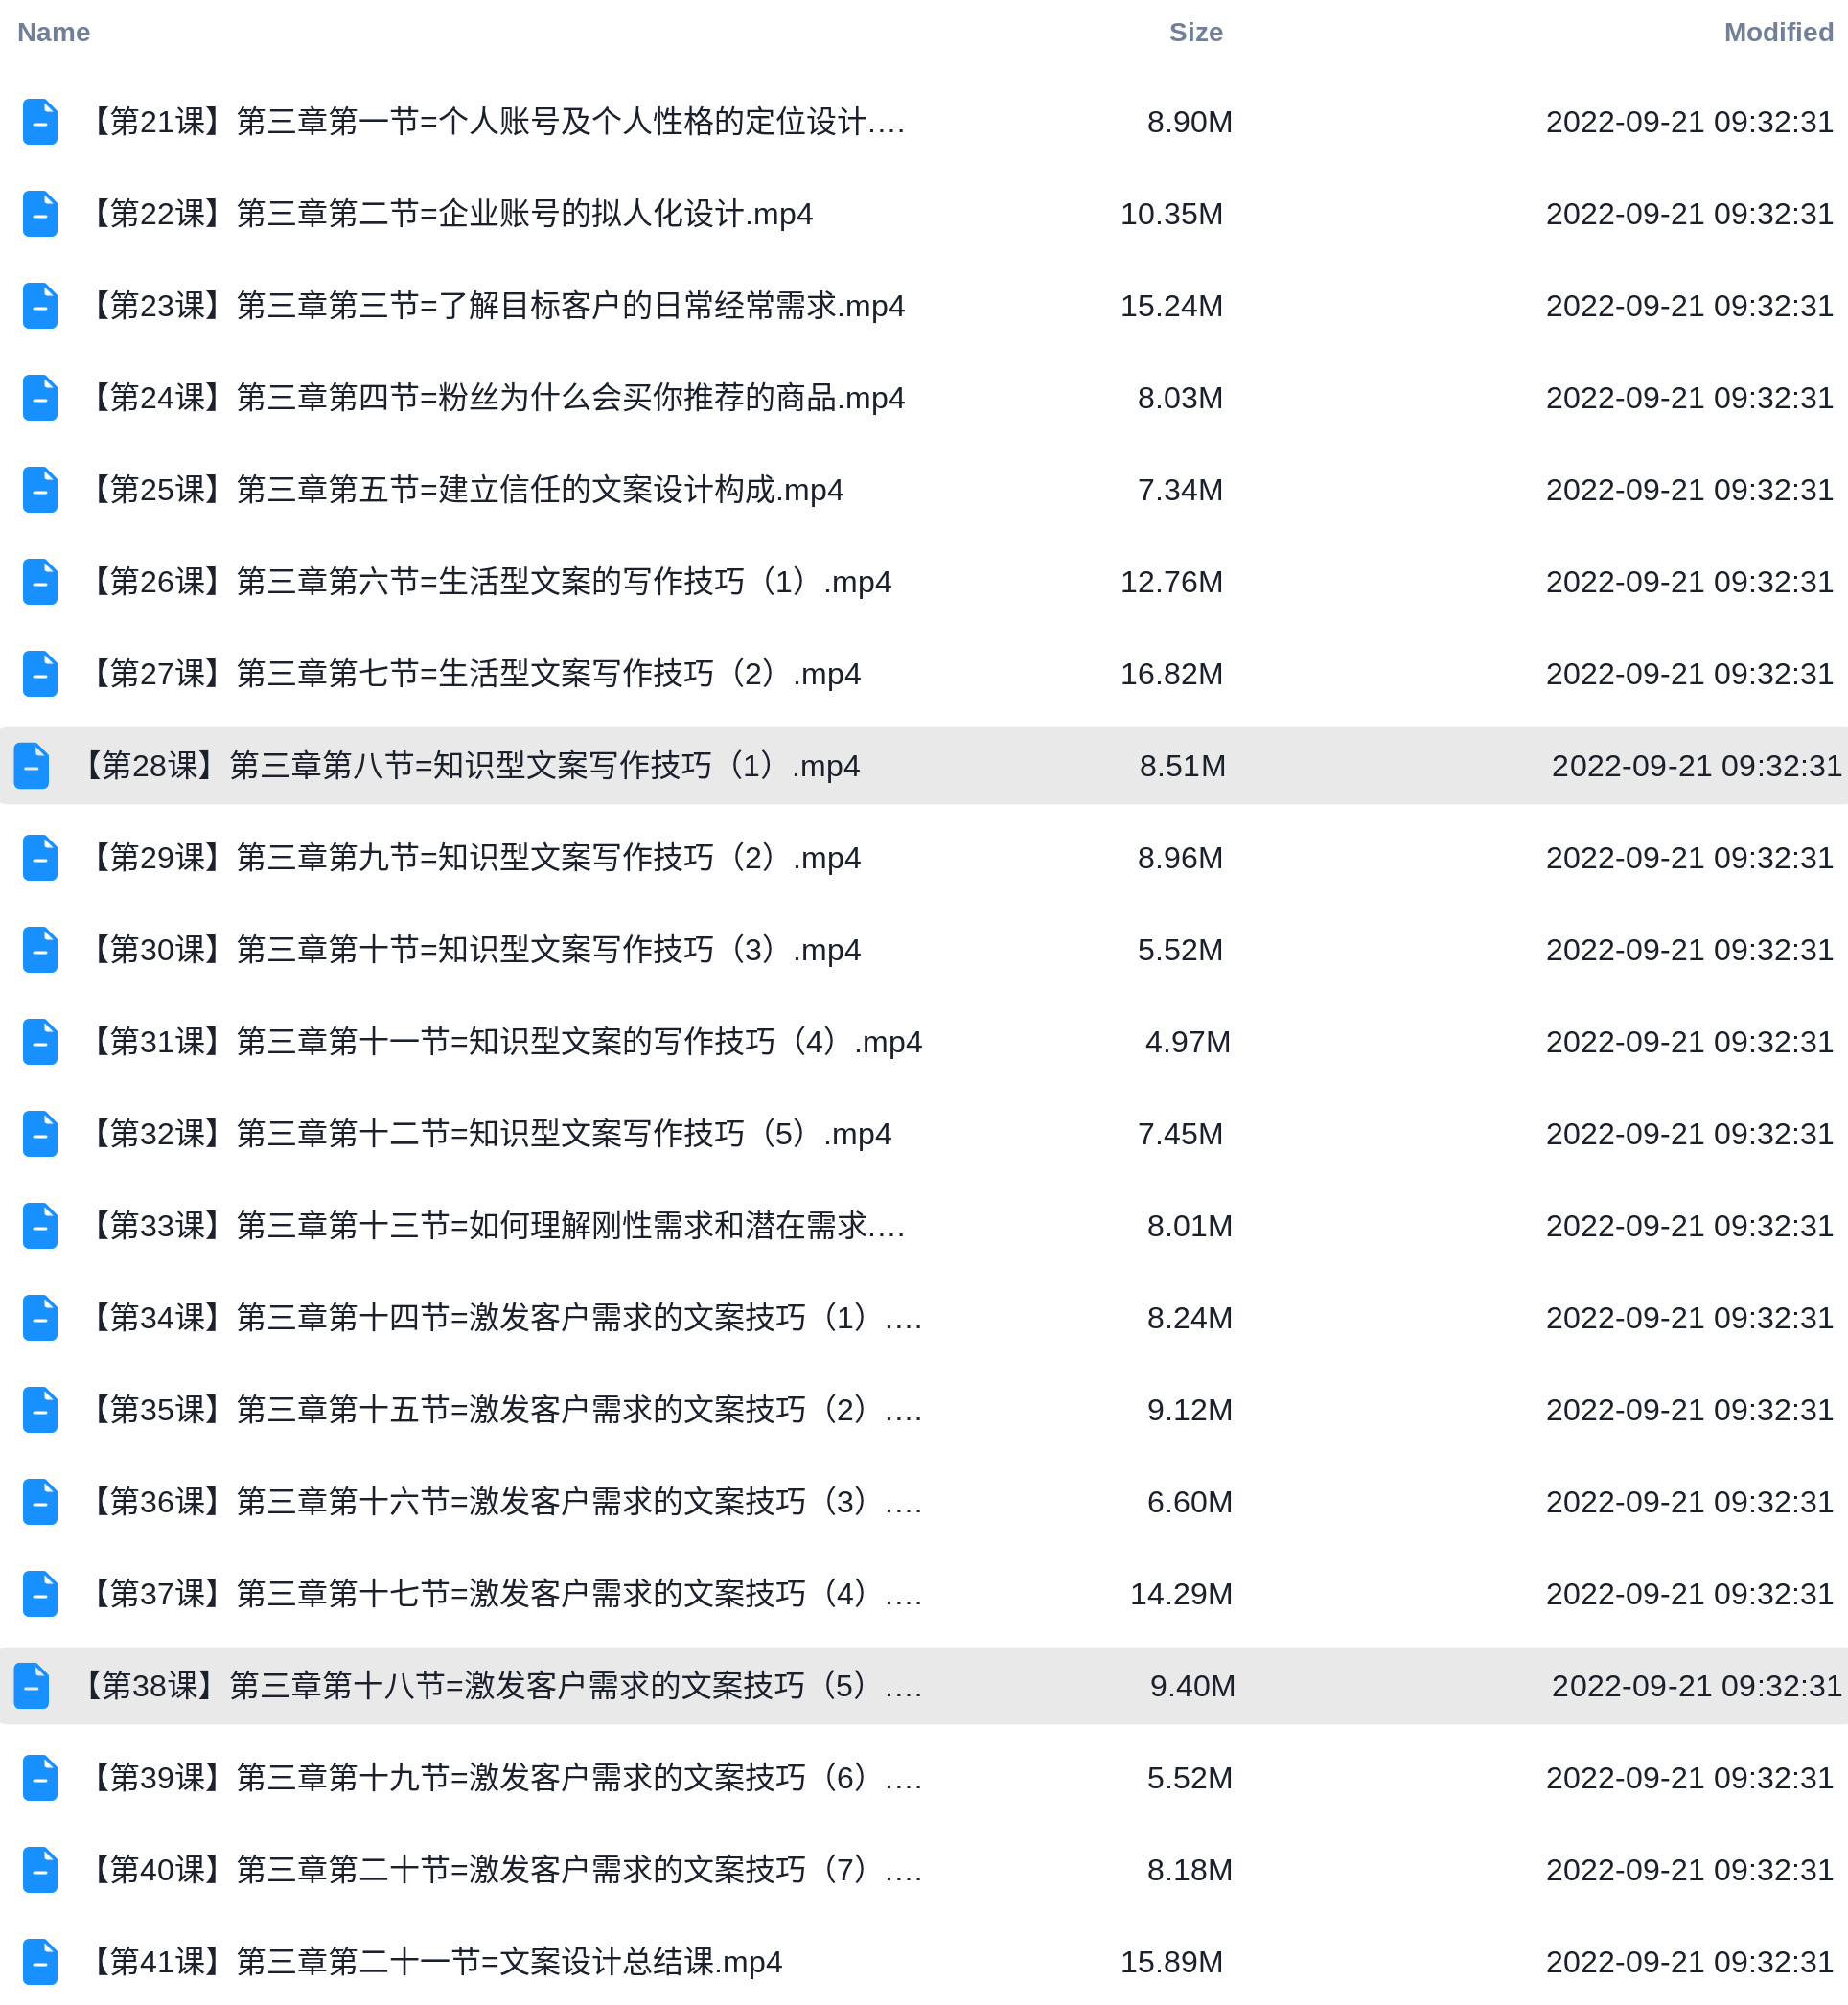
Task: Click the file icon for 第39课
Action: pos(40,1778)
